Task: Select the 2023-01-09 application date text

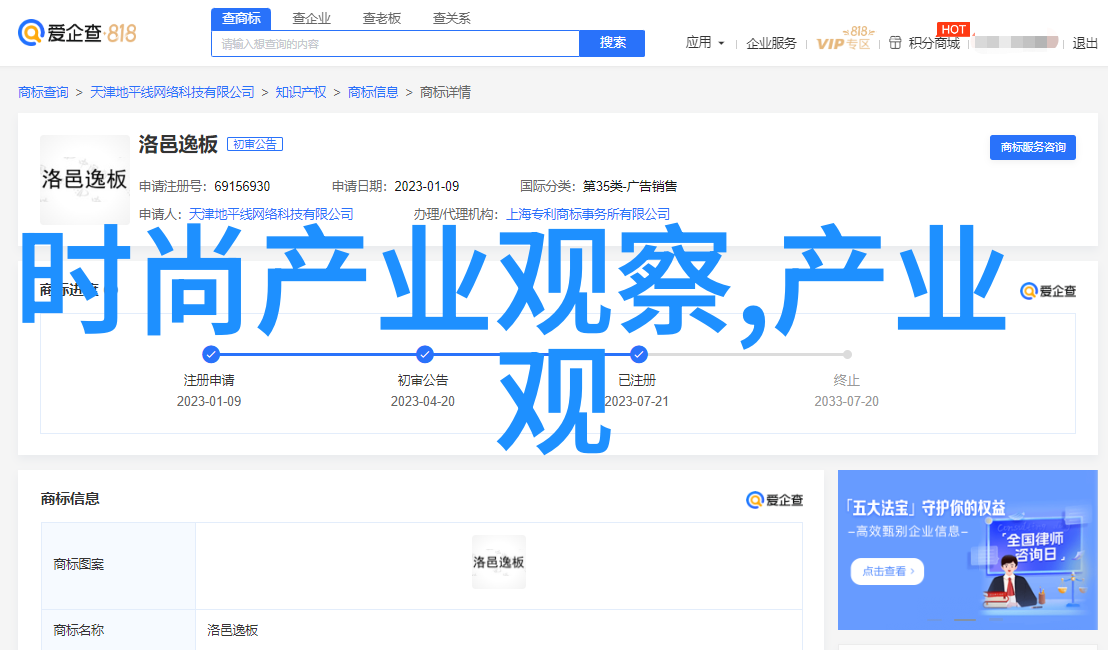Action: tap(427, 187)
